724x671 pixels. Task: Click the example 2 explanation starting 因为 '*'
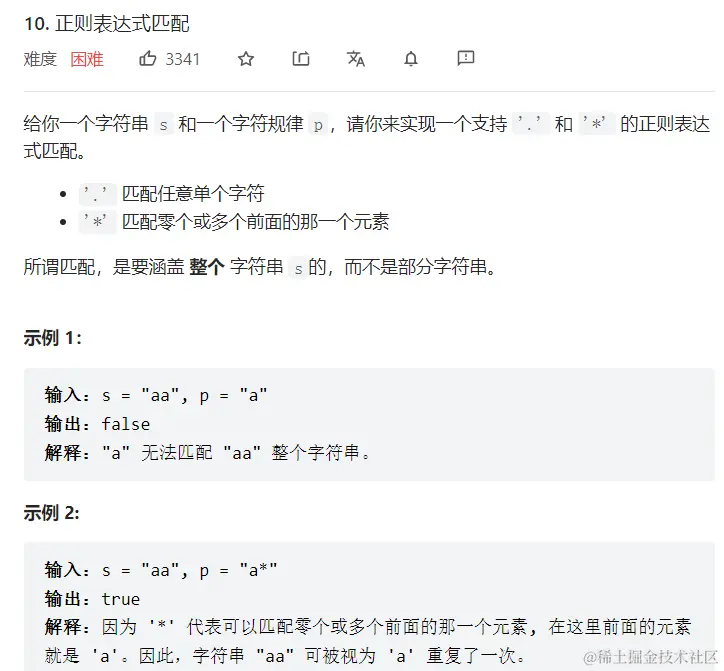[368, 641]
